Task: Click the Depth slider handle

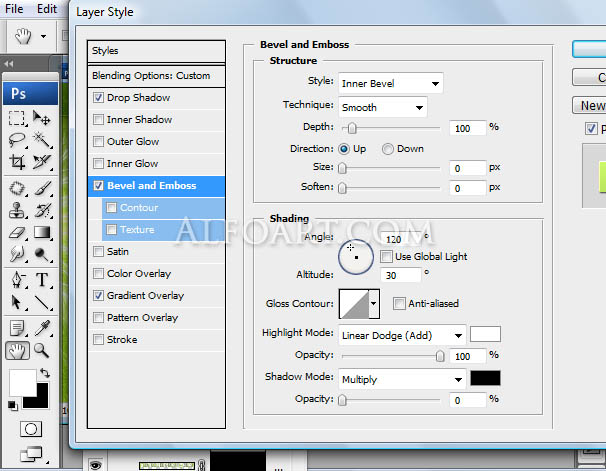Action: 352,128
